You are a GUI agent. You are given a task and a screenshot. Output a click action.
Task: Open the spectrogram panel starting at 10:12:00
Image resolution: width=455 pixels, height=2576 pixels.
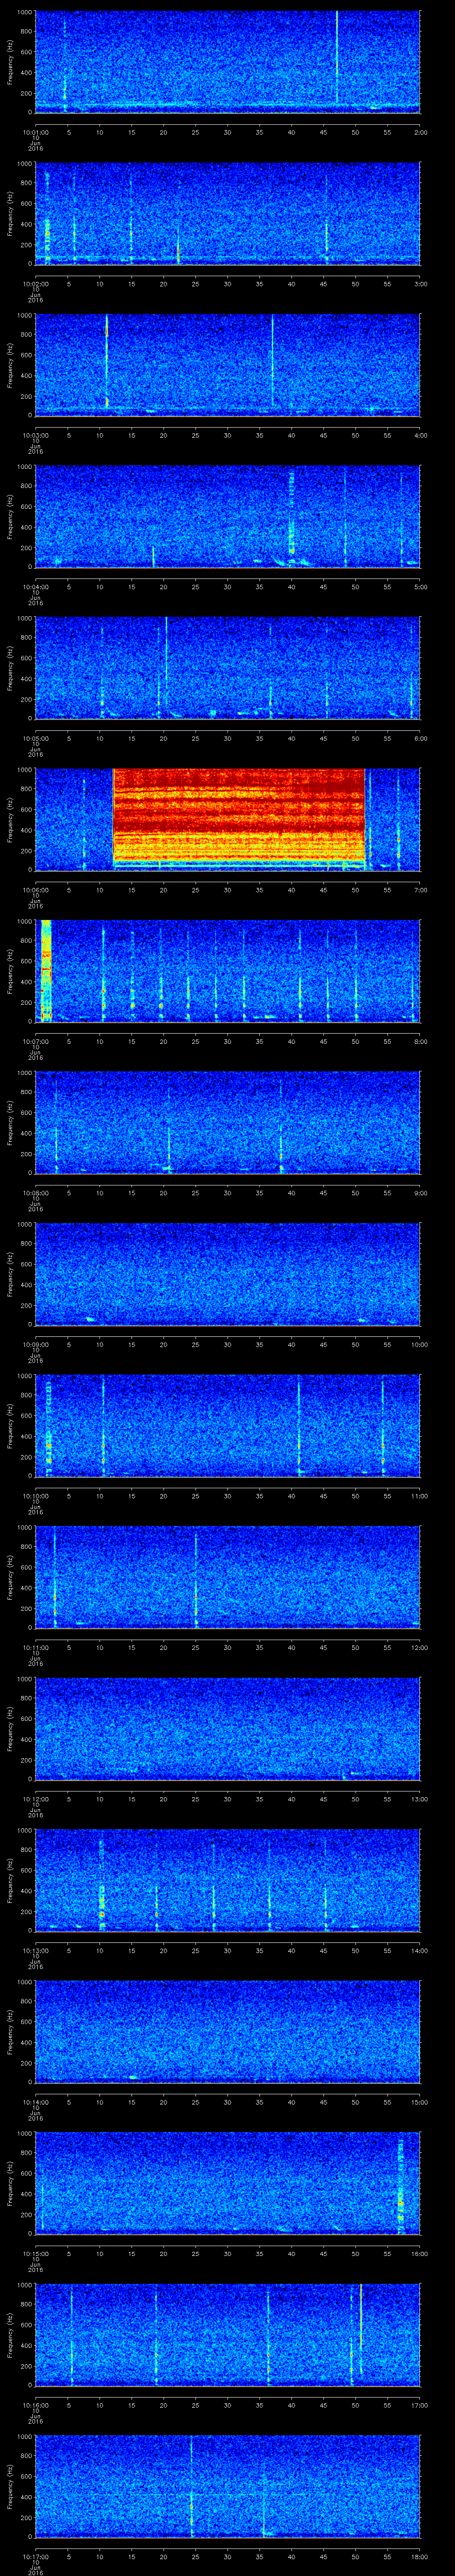click(227, 1729)
